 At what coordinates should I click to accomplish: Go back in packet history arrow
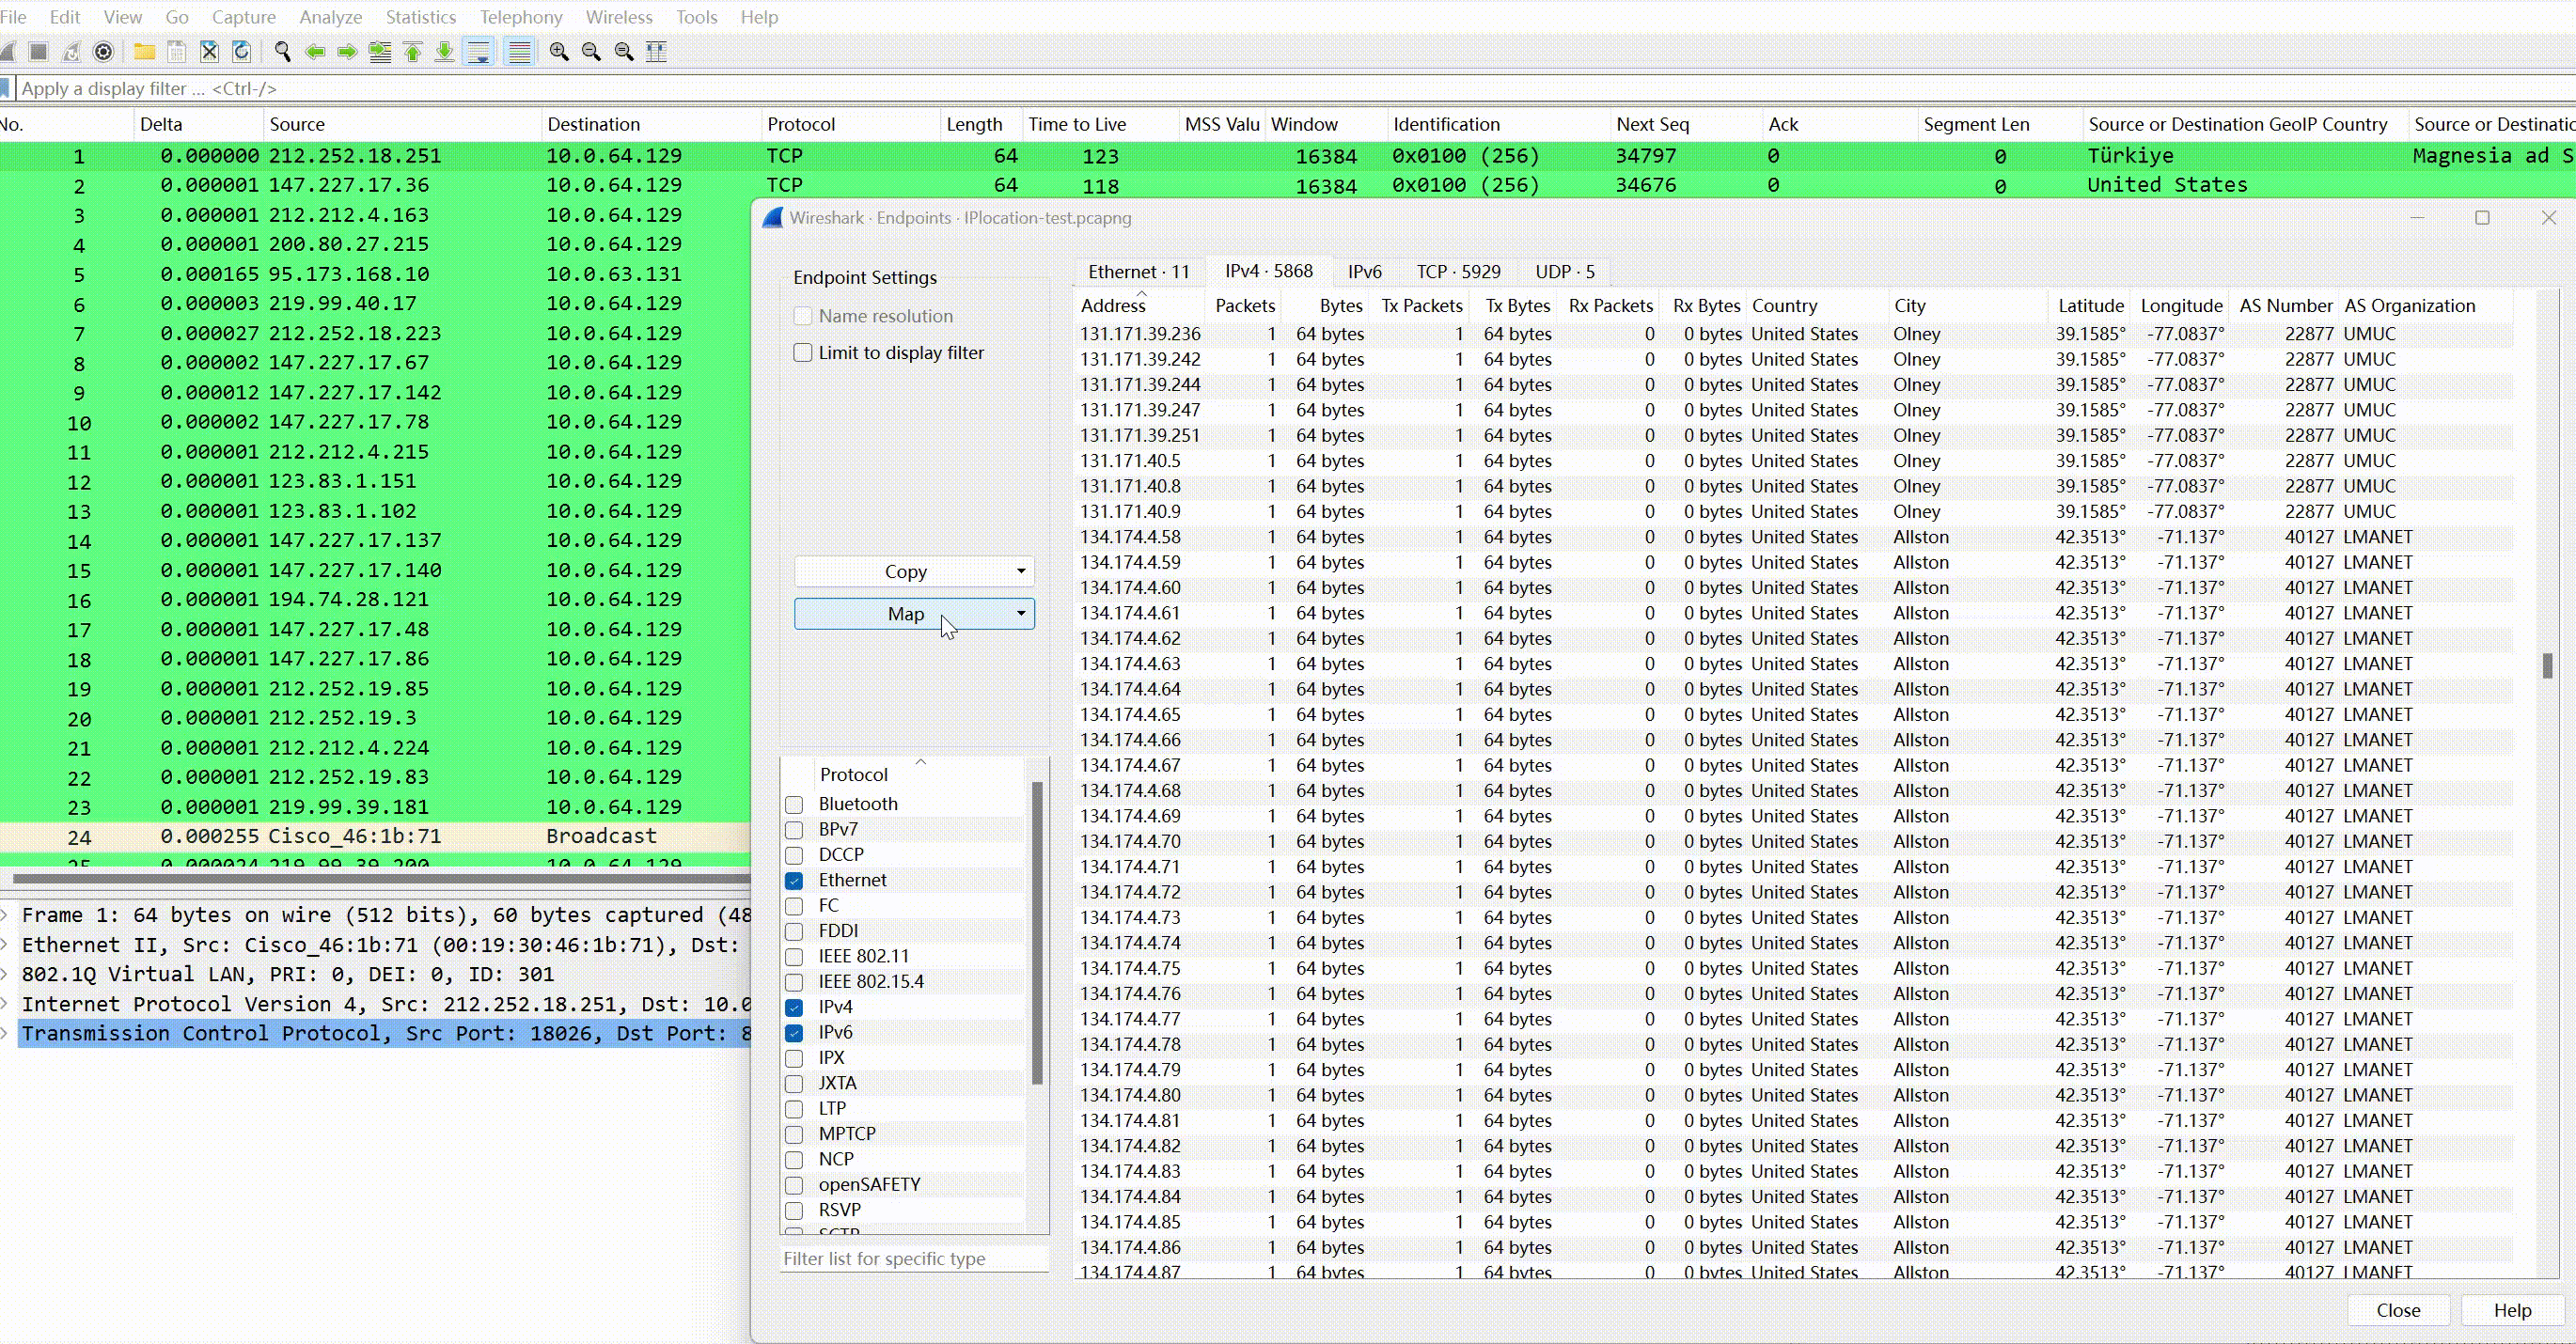(315, 52)
